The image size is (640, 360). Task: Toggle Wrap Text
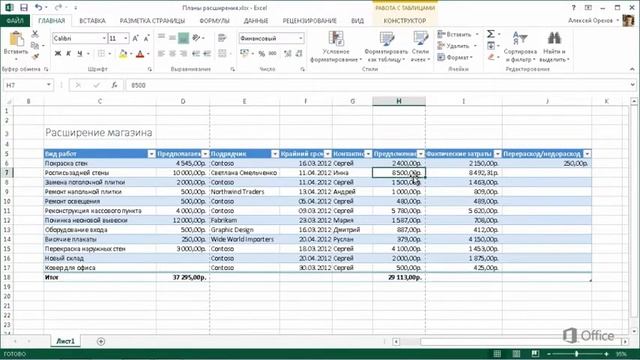(222, 38)
